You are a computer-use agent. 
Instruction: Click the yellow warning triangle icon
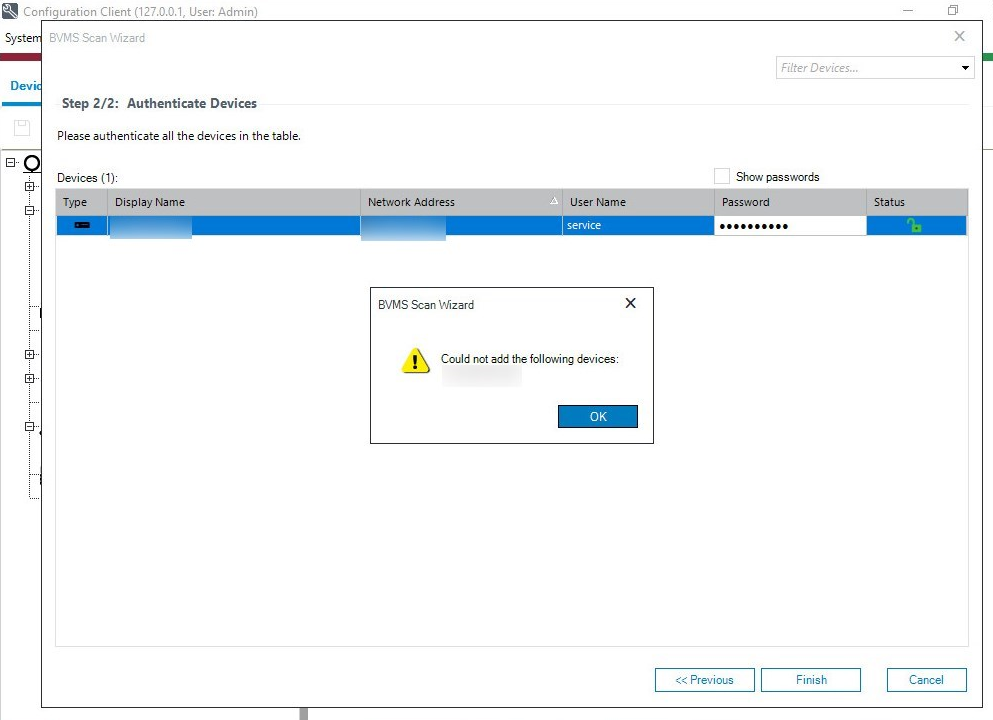(x=415, y=360)
